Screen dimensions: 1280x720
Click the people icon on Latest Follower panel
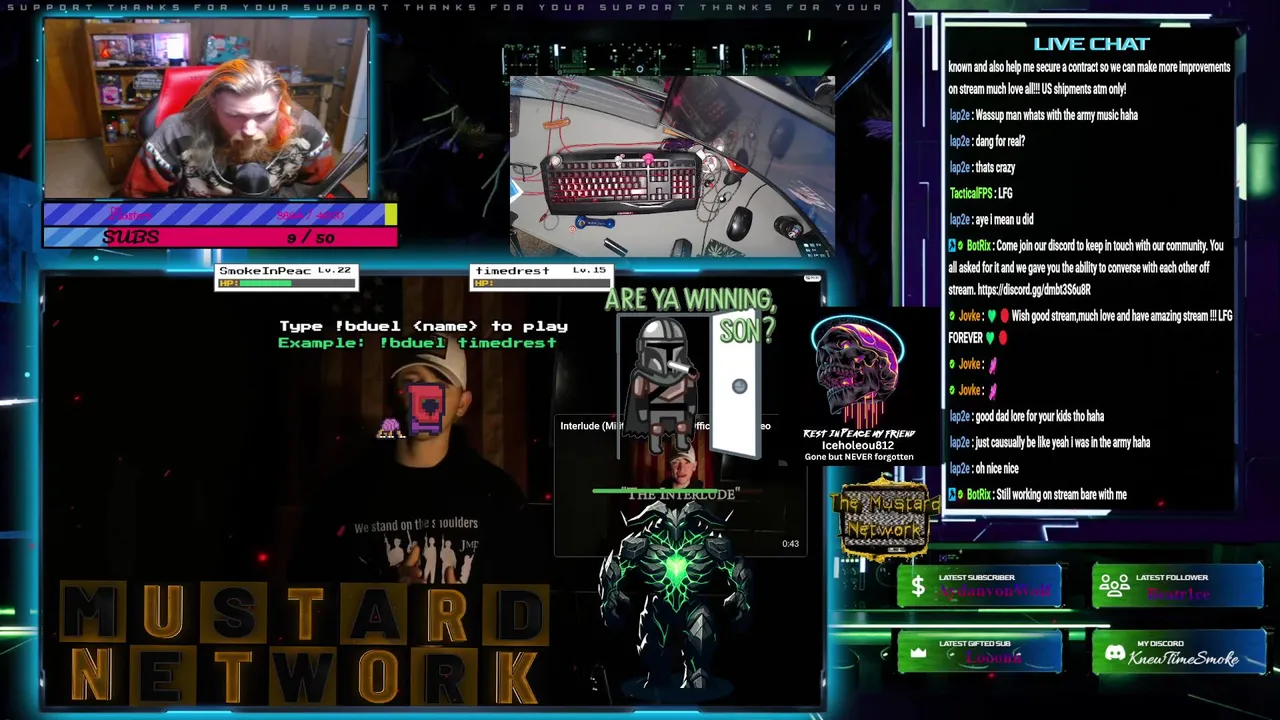click(x=1115, y=585)
